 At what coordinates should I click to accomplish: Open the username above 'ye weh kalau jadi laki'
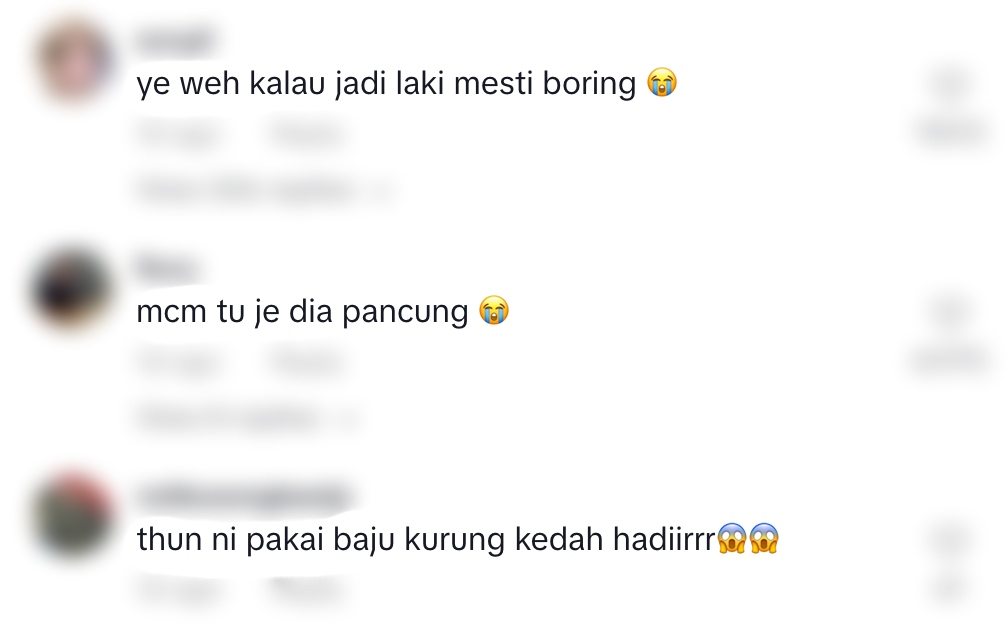point(174,40)
